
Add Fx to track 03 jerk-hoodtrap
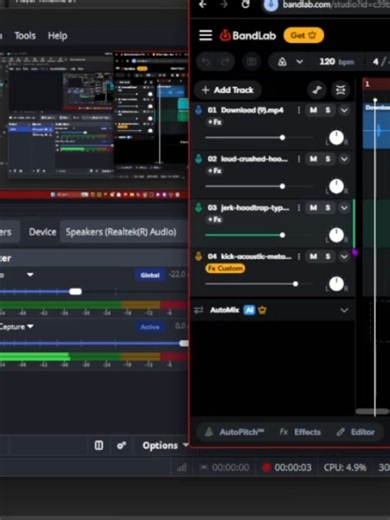click(x=215, y=219)
